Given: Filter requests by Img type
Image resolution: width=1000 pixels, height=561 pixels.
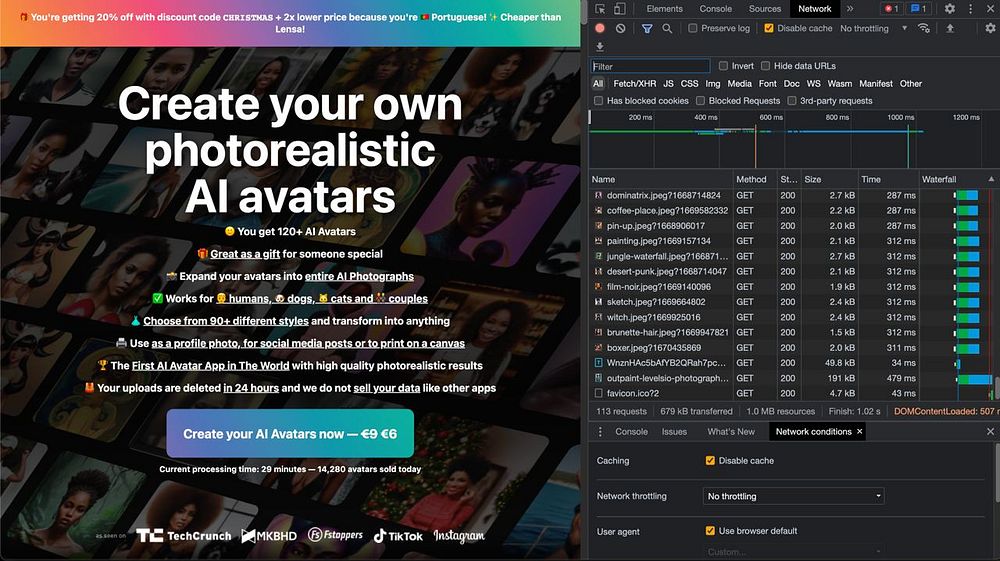Looking at the screenshot, I should coord(713,84).
